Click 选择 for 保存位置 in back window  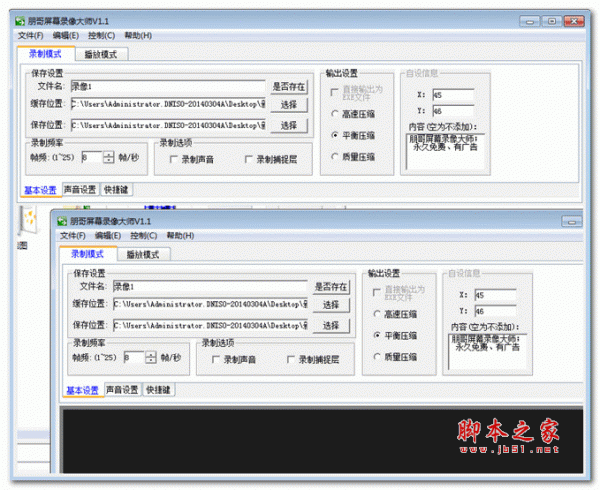[x=289, y=125]
